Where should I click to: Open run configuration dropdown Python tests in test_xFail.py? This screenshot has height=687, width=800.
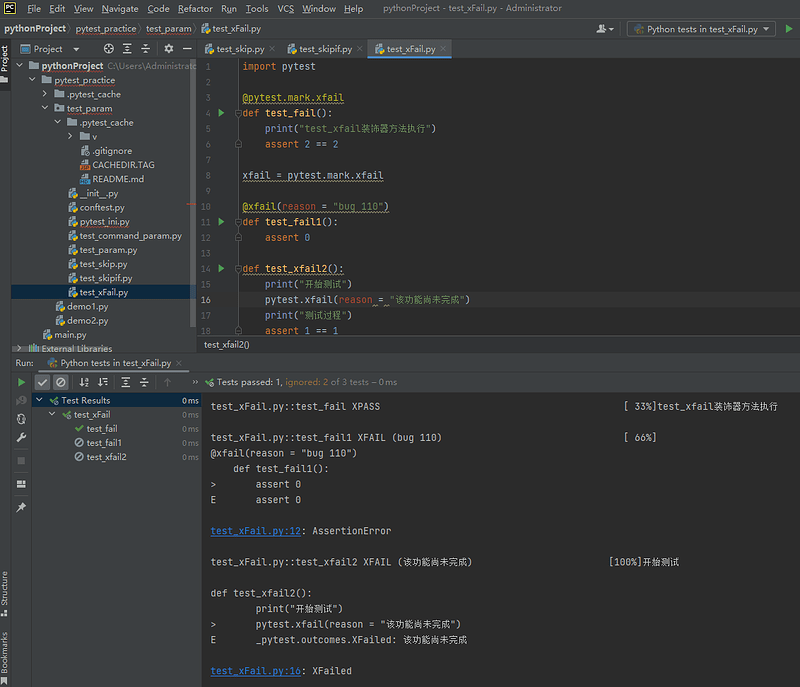click(x=701, y=29)
